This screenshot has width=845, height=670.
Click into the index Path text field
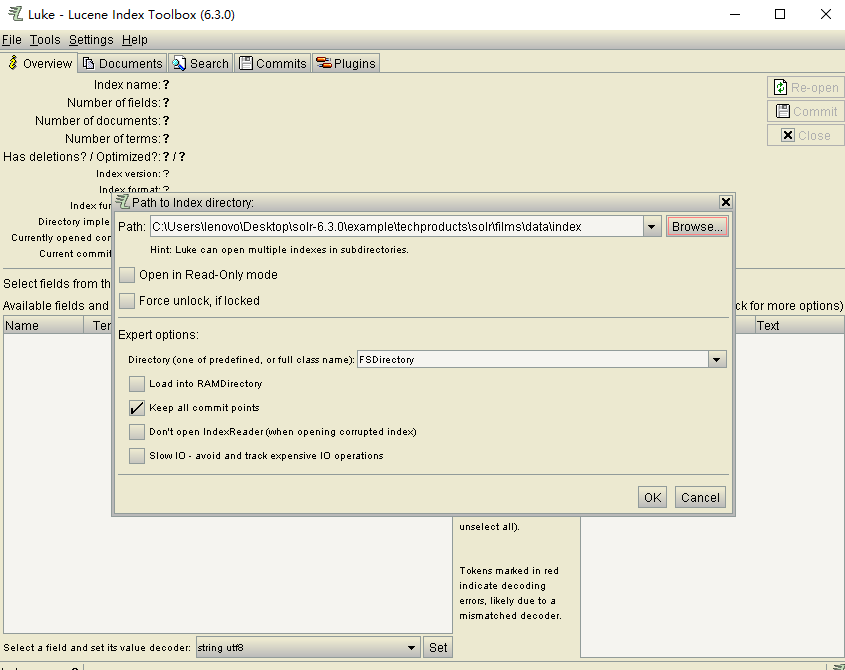pyautogui.click(x=397, y=226)
